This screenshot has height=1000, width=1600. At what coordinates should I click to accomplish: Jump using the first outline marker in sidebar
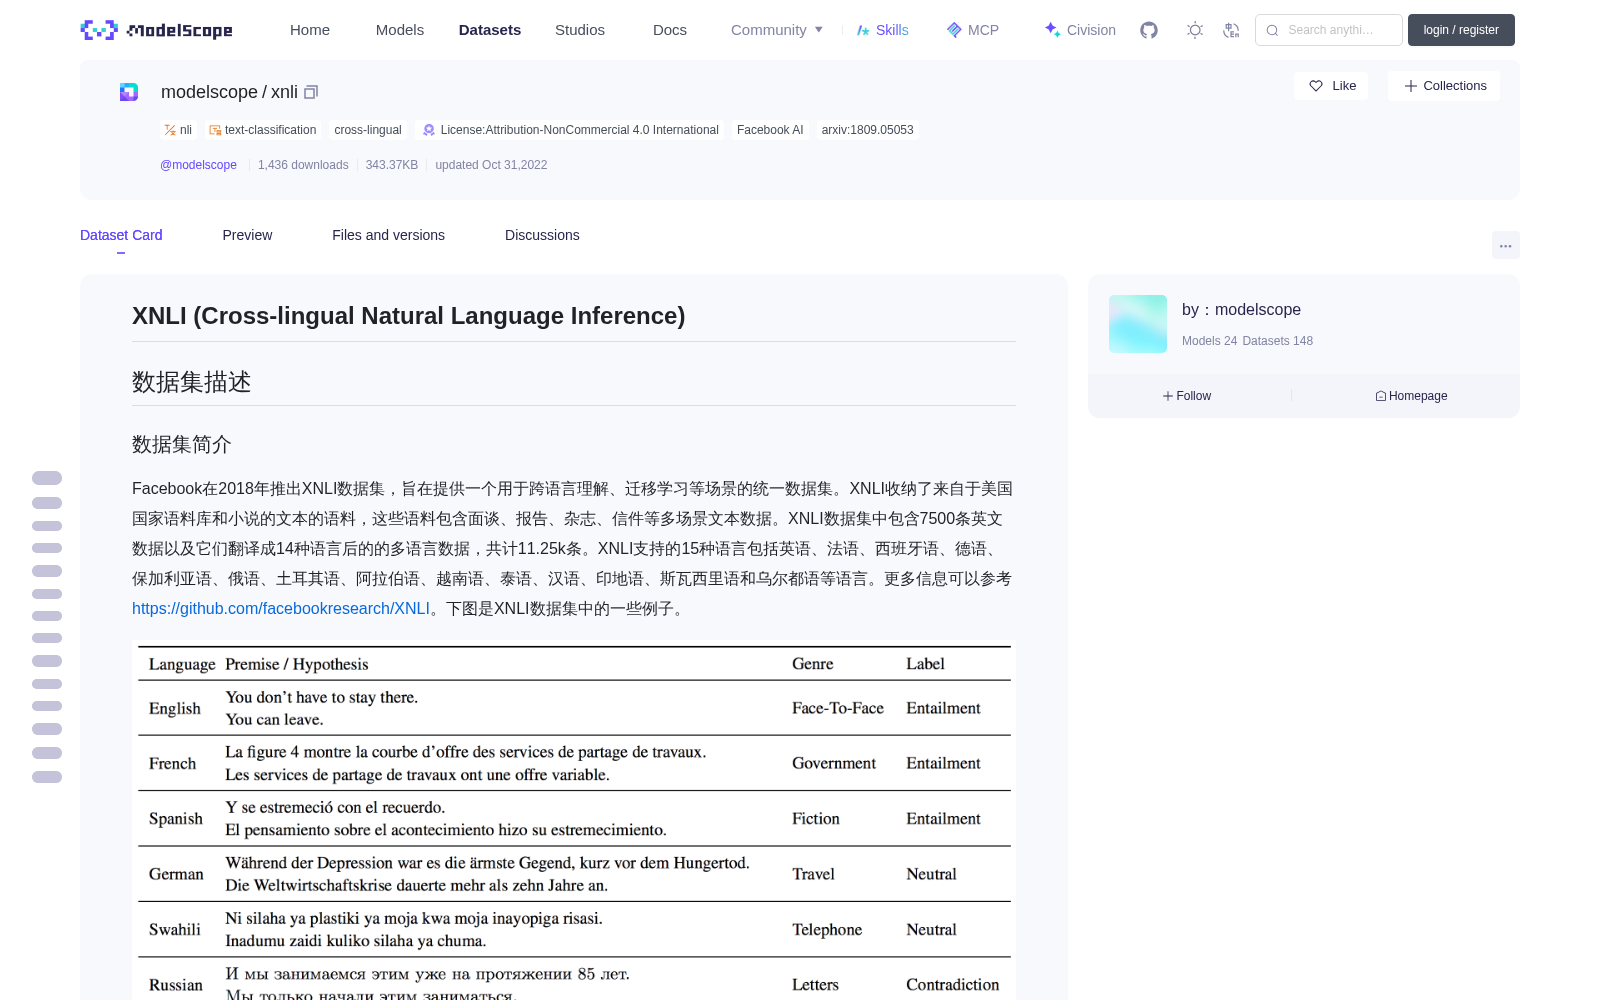[x=47, y=478]
